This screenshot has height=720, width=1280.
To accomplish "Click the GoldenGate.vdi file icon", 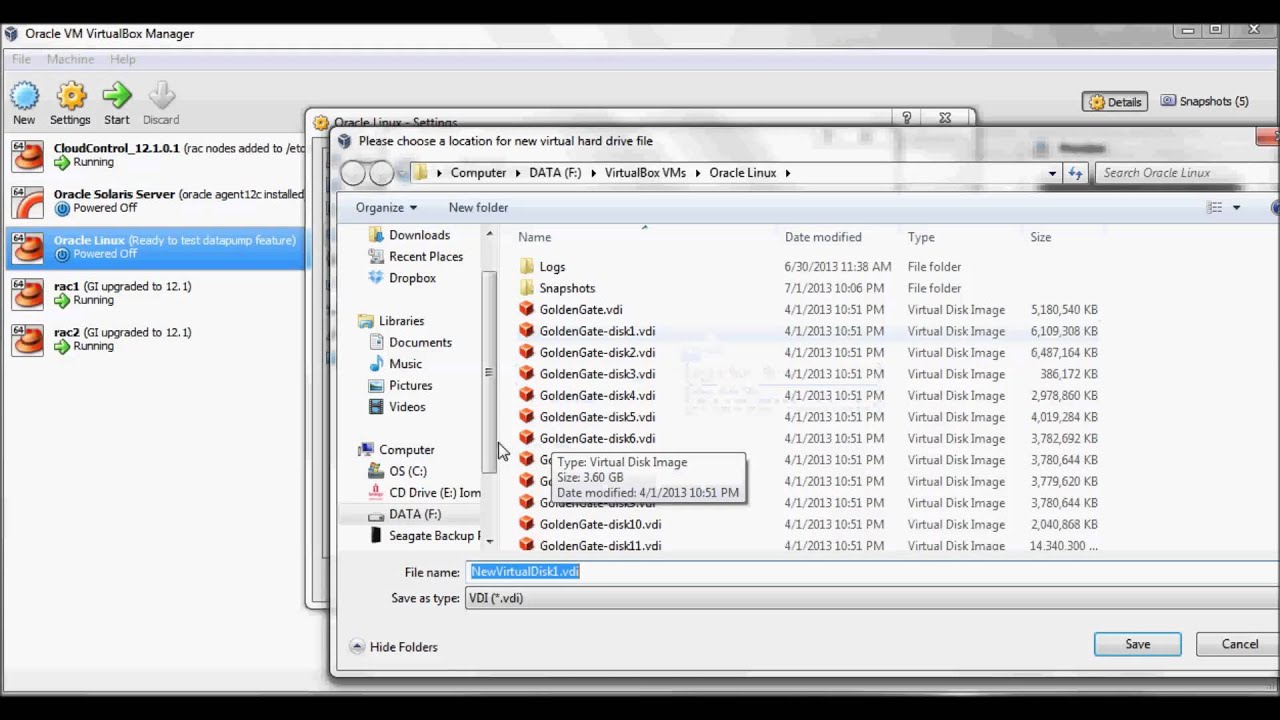I will [x=527, y=309].
